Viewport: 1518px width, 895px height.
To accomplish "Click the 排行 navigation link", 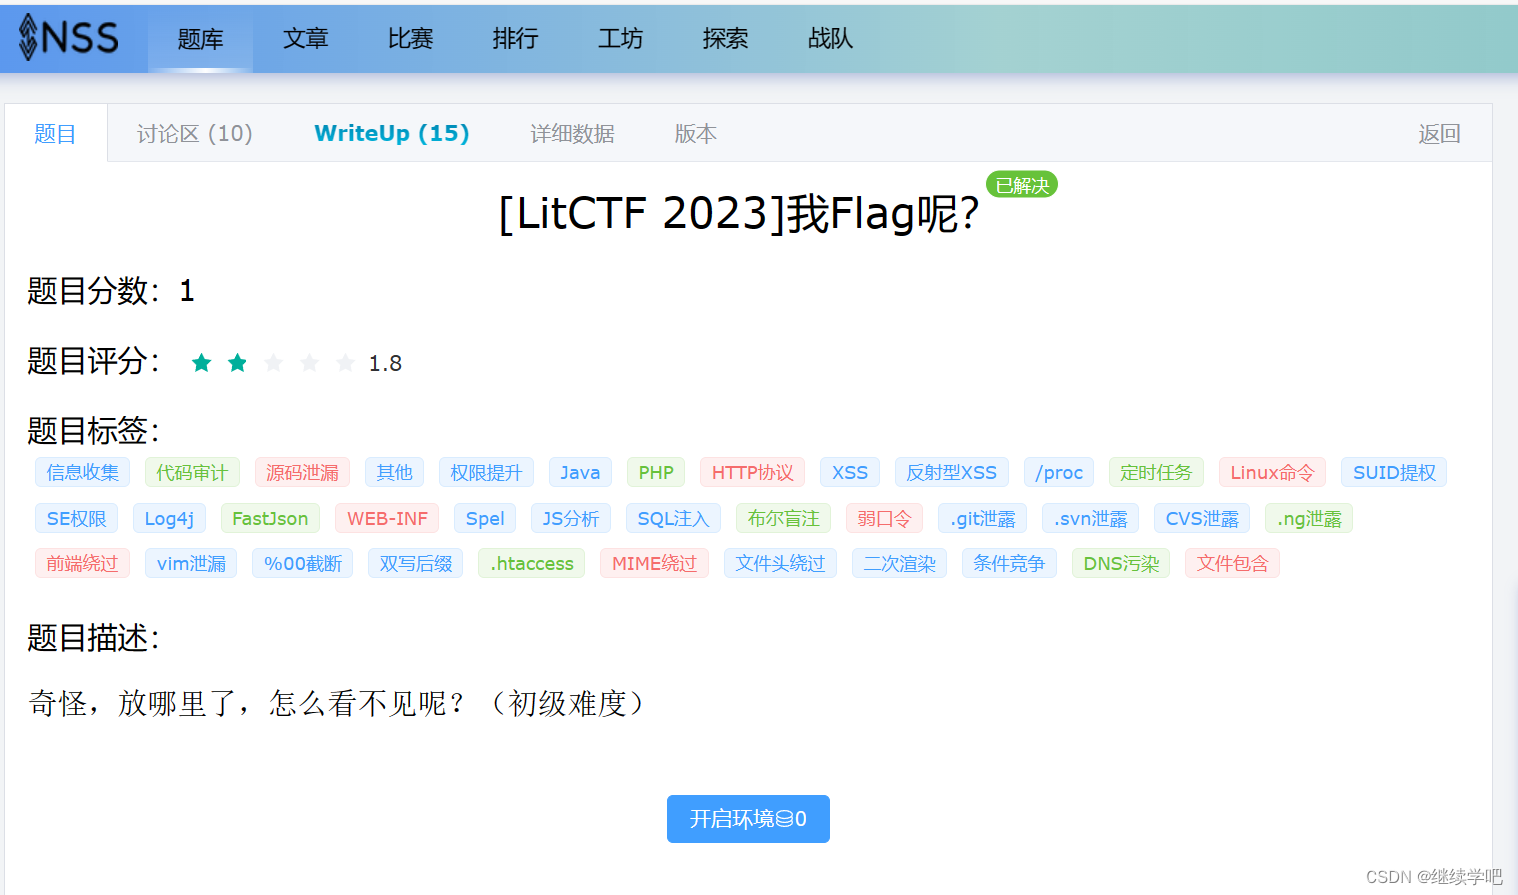I will (x=515, y=39).
